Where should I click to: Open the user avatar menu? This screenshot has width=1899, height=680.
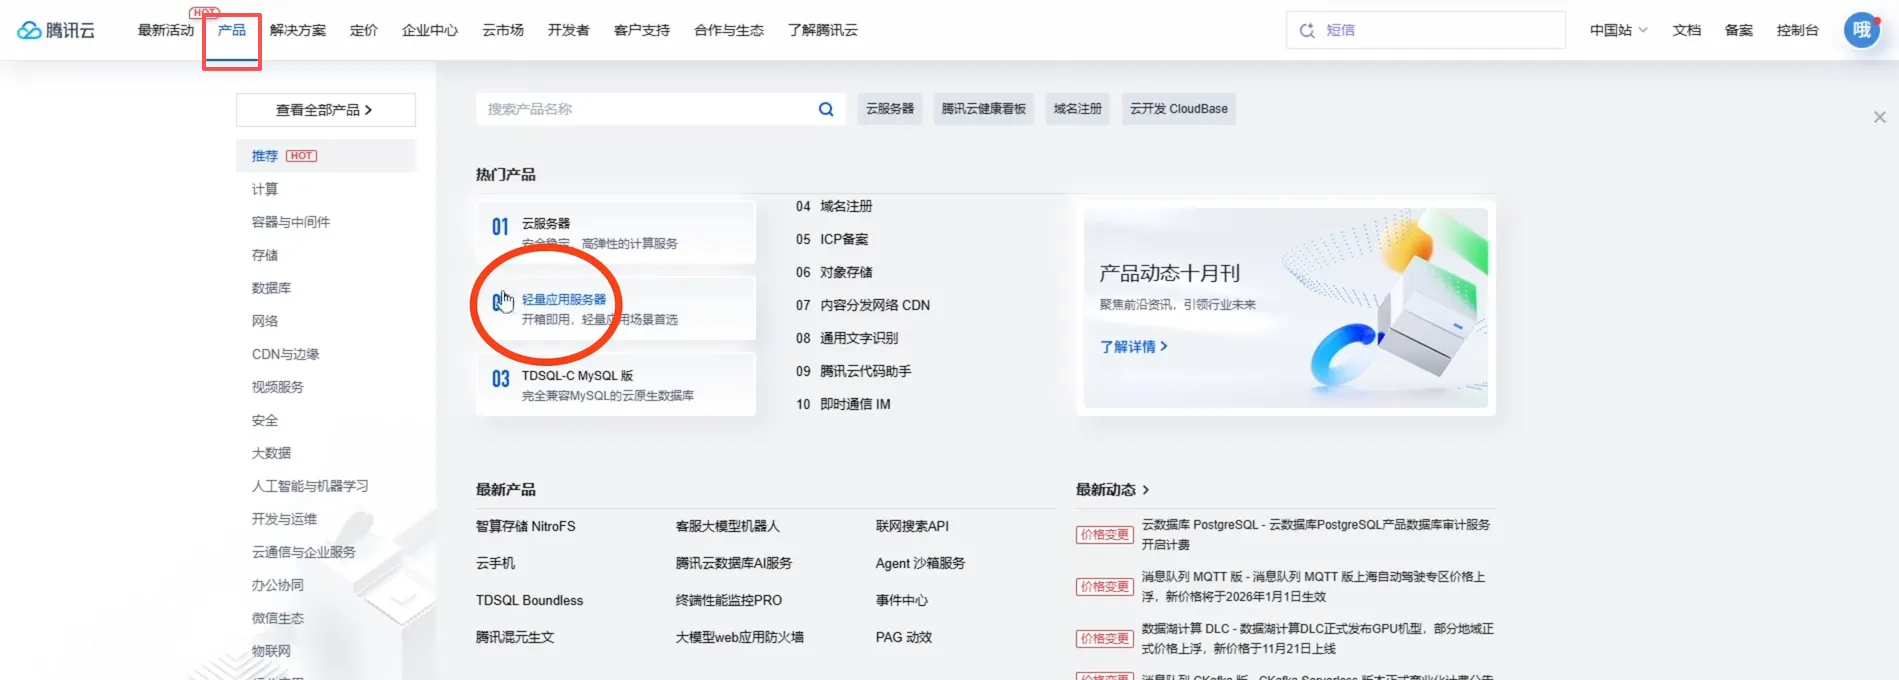click(x=1861, y=30)
